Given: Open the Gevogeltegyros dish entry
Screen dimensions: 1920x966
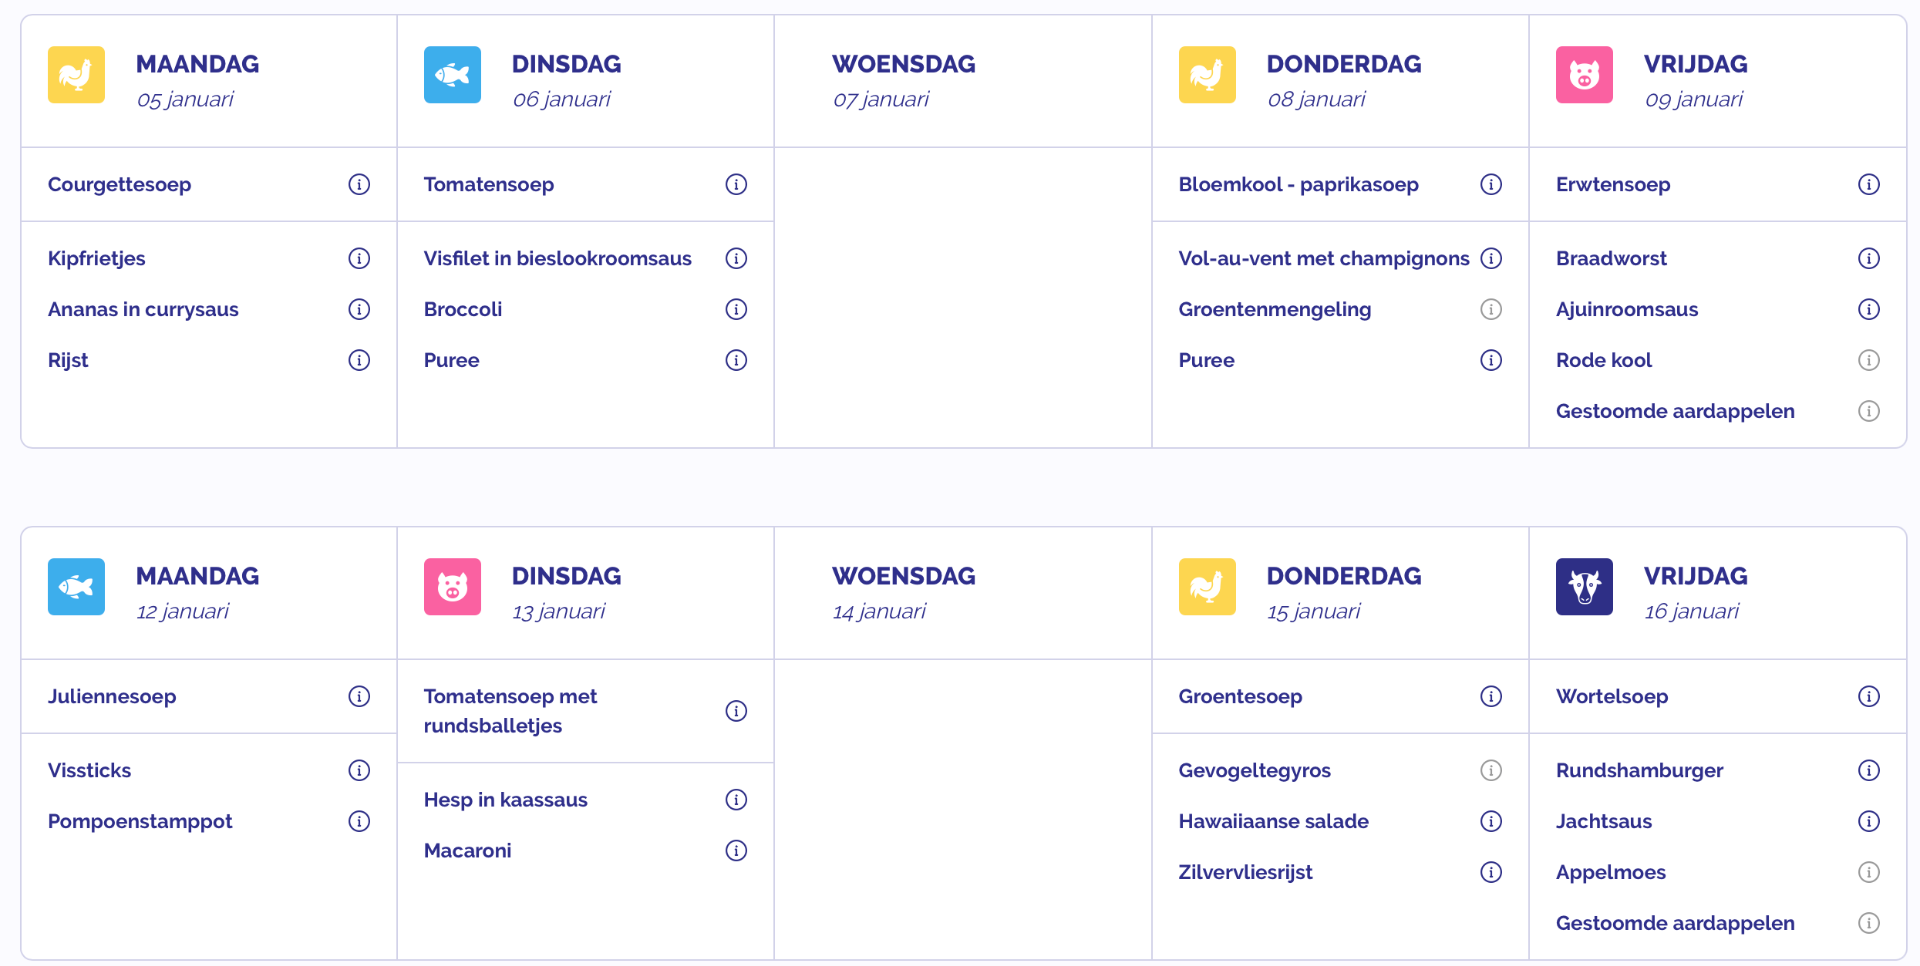Looking at the screenshot, I should pos(1254,770).
